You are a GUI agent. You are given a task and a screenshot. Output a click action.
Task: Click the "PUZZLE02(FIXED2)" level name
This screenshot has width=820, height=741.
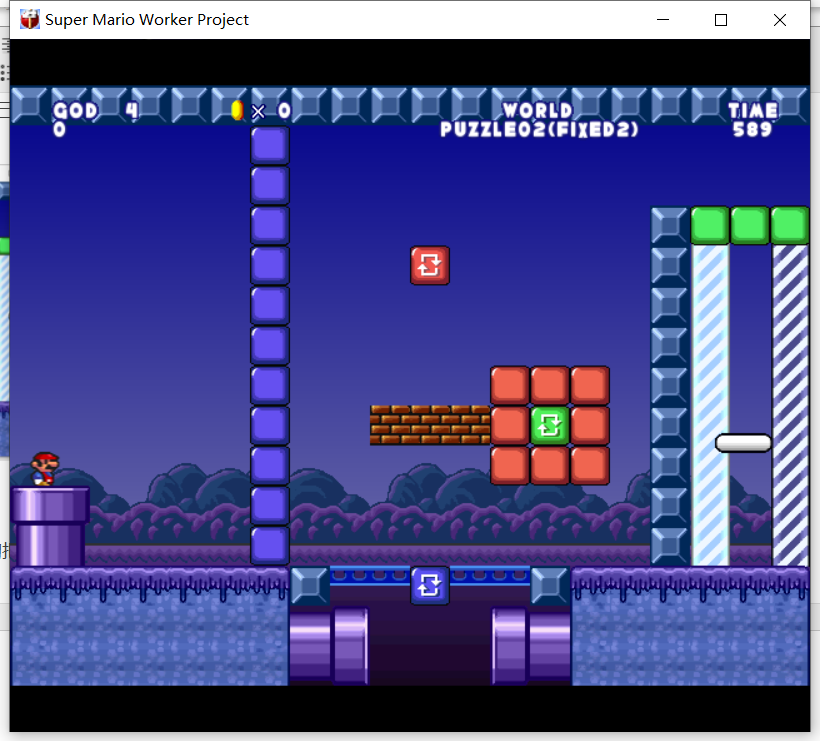540,129
